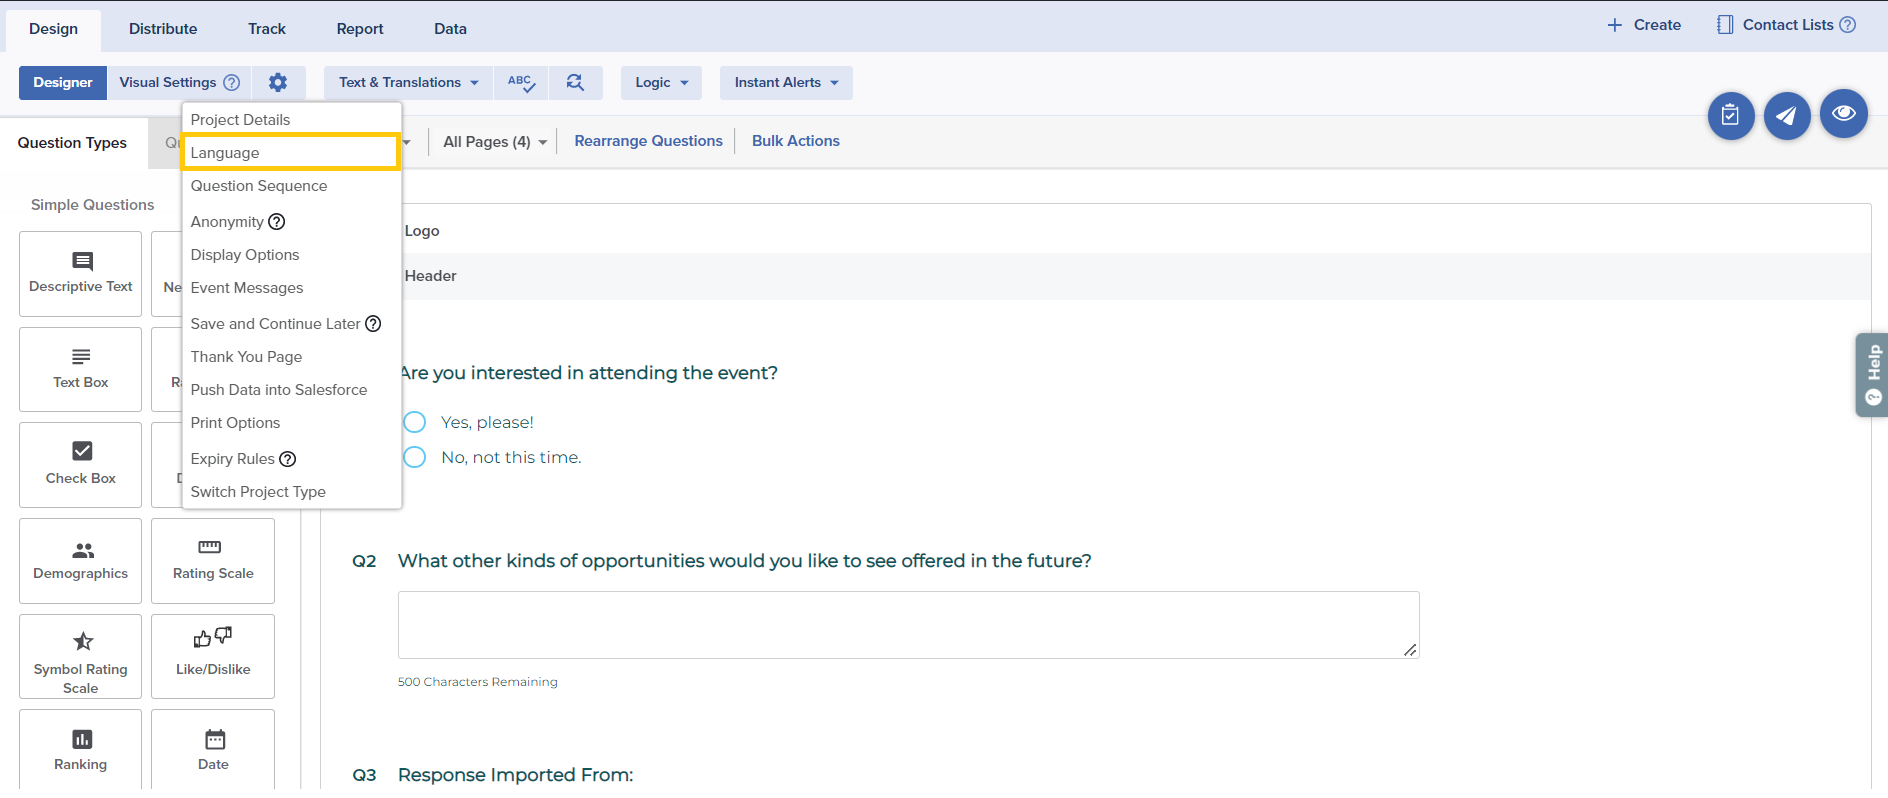Select Language from settings menu
The width and height of the screenshot is (1888, 798).
tap(290, 153)
